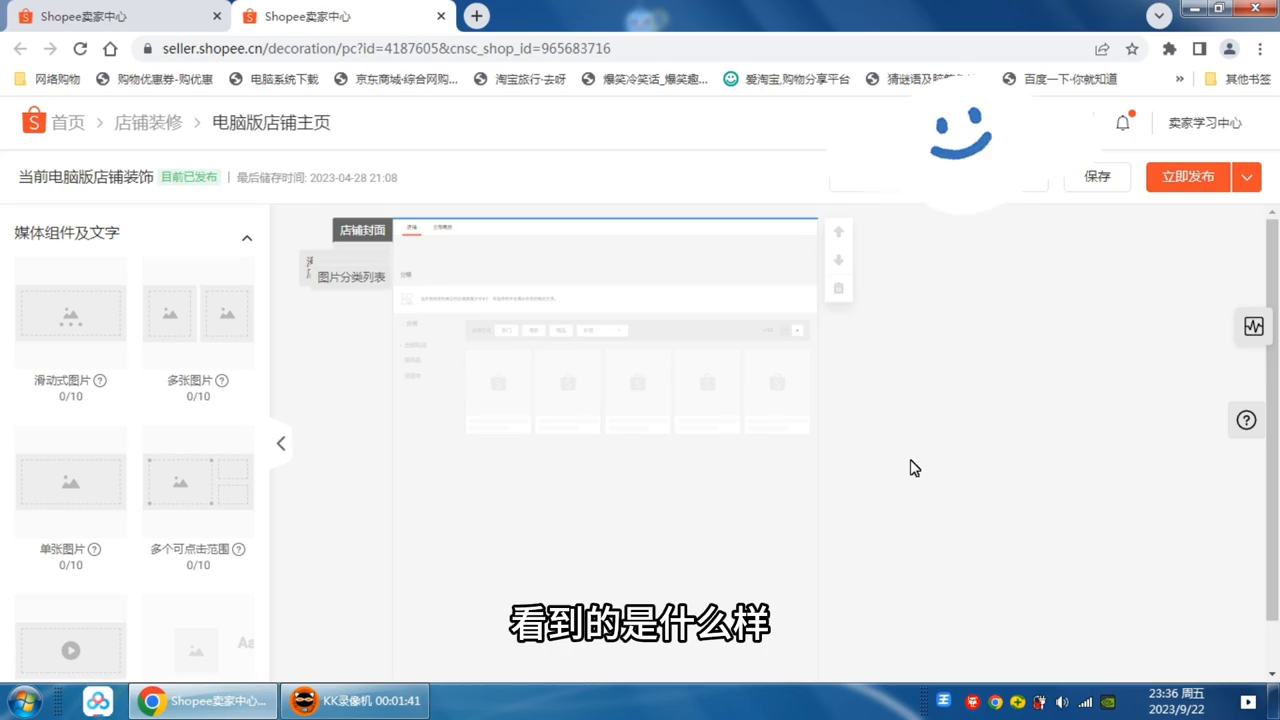Collapse the 媒体组件及文字 section
This screenshot has height=720, width=1280.
[247, 237]
